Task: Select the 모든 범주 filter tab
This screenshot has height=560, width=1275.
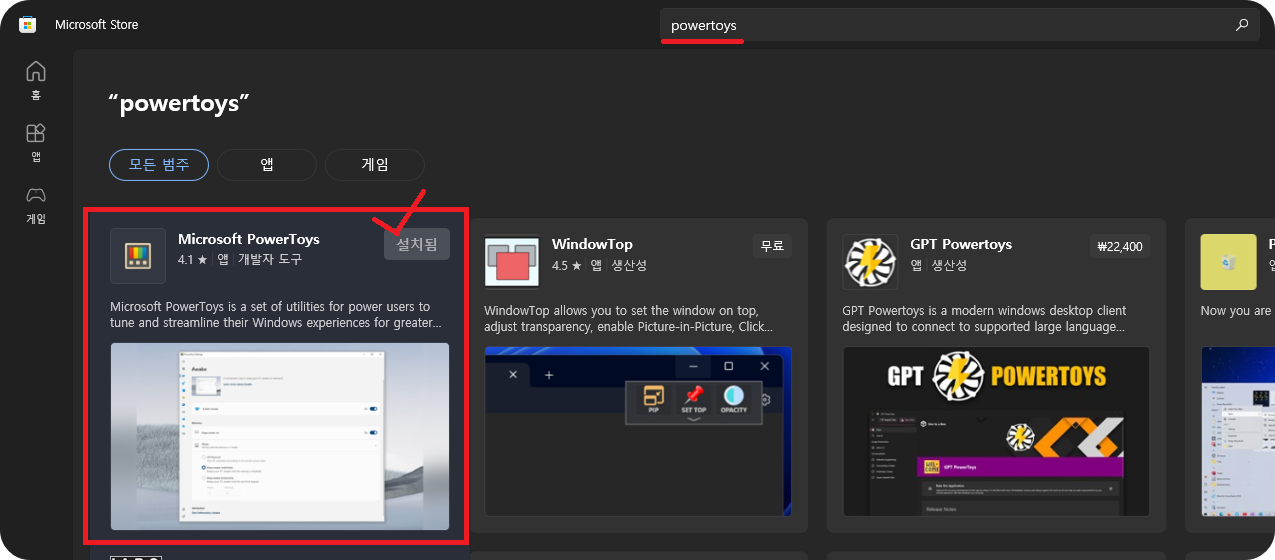Action: tap(159, 164)
